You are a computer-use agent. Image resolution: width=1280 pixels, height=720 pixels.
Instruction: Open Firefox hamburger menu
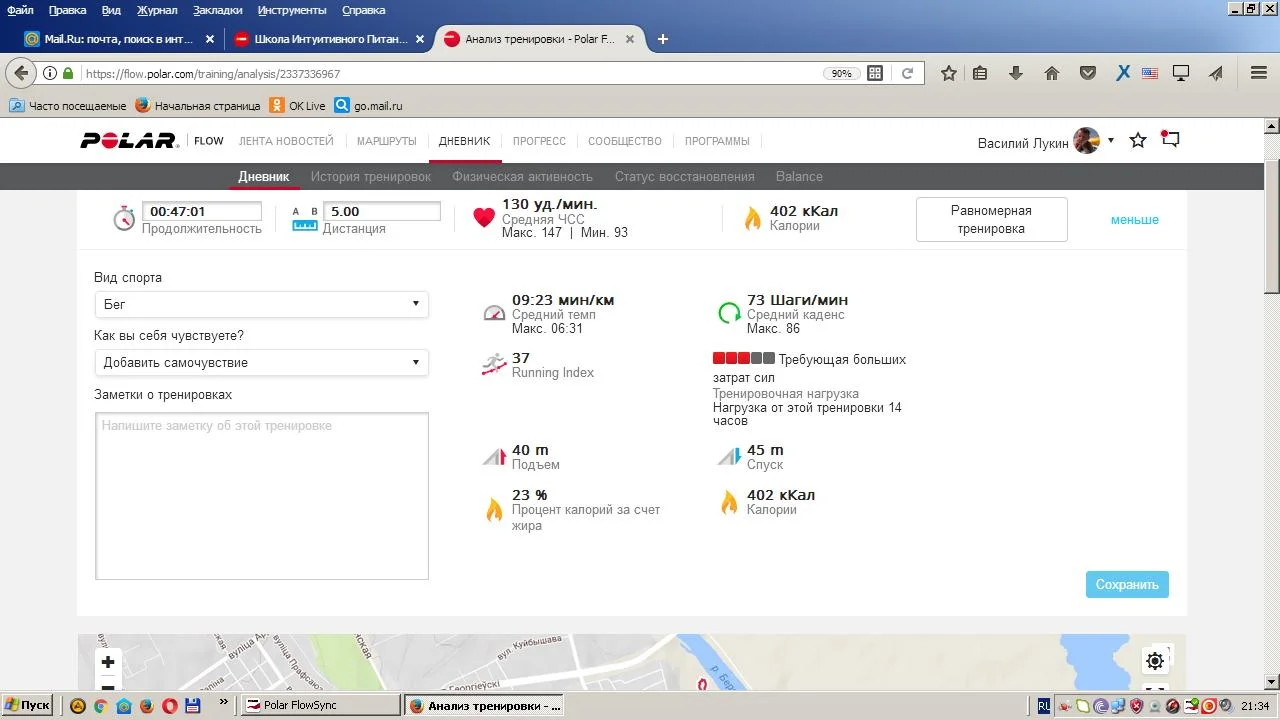[x=1259, y=73]
